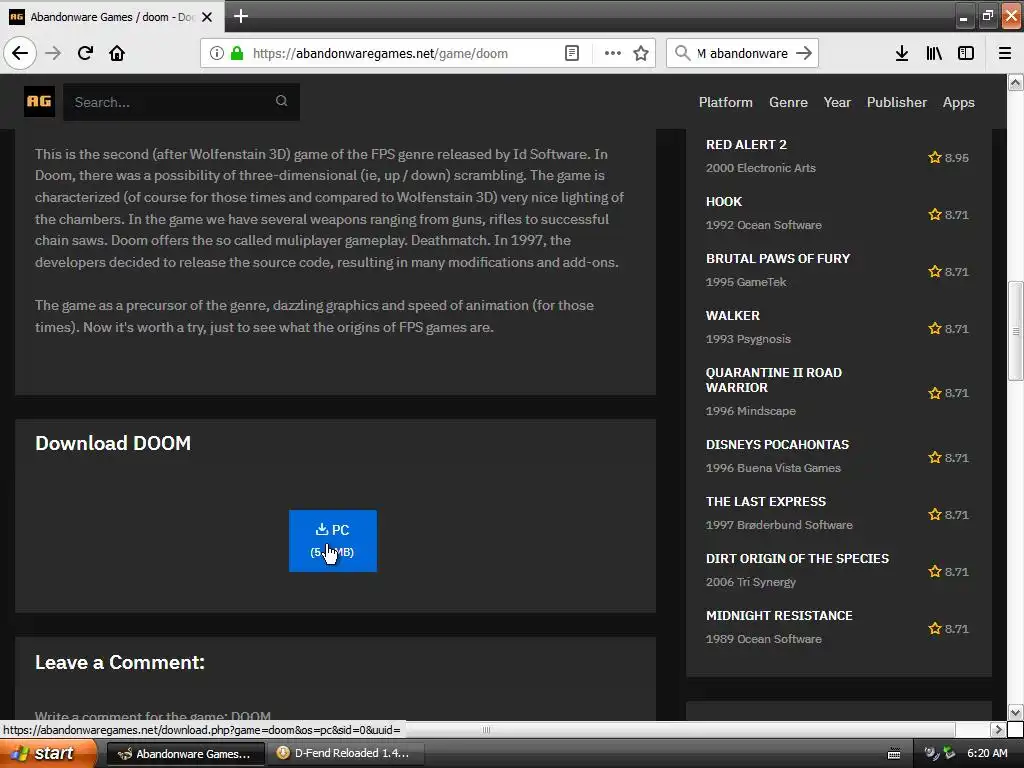Image resolution: width=1024 pixels, height=768 pixels.
Task: Select the Abandonware Games browser tab
Action: point(112,17)
